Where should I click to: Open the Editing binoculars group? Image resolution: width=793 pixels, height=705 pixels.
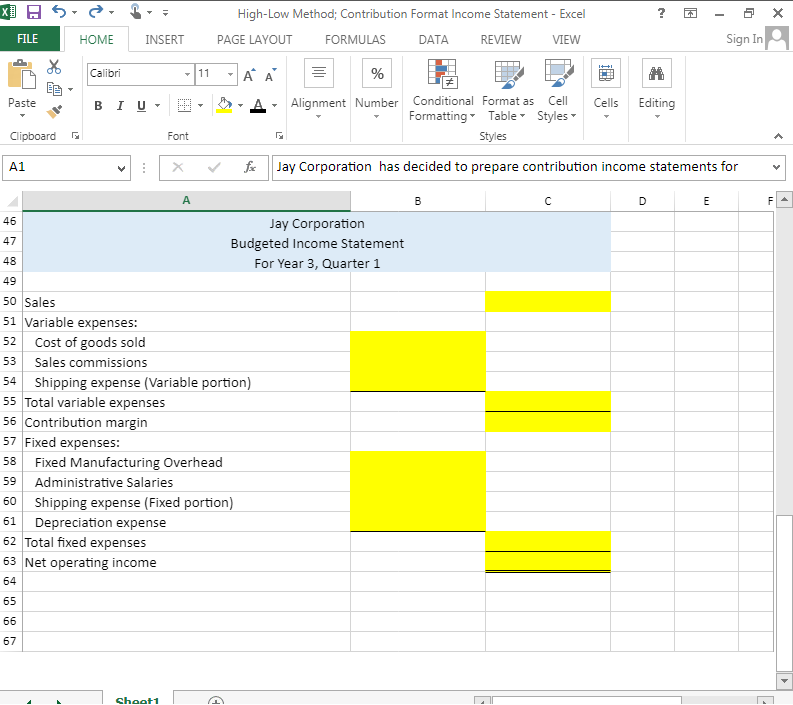click(656, 73)
